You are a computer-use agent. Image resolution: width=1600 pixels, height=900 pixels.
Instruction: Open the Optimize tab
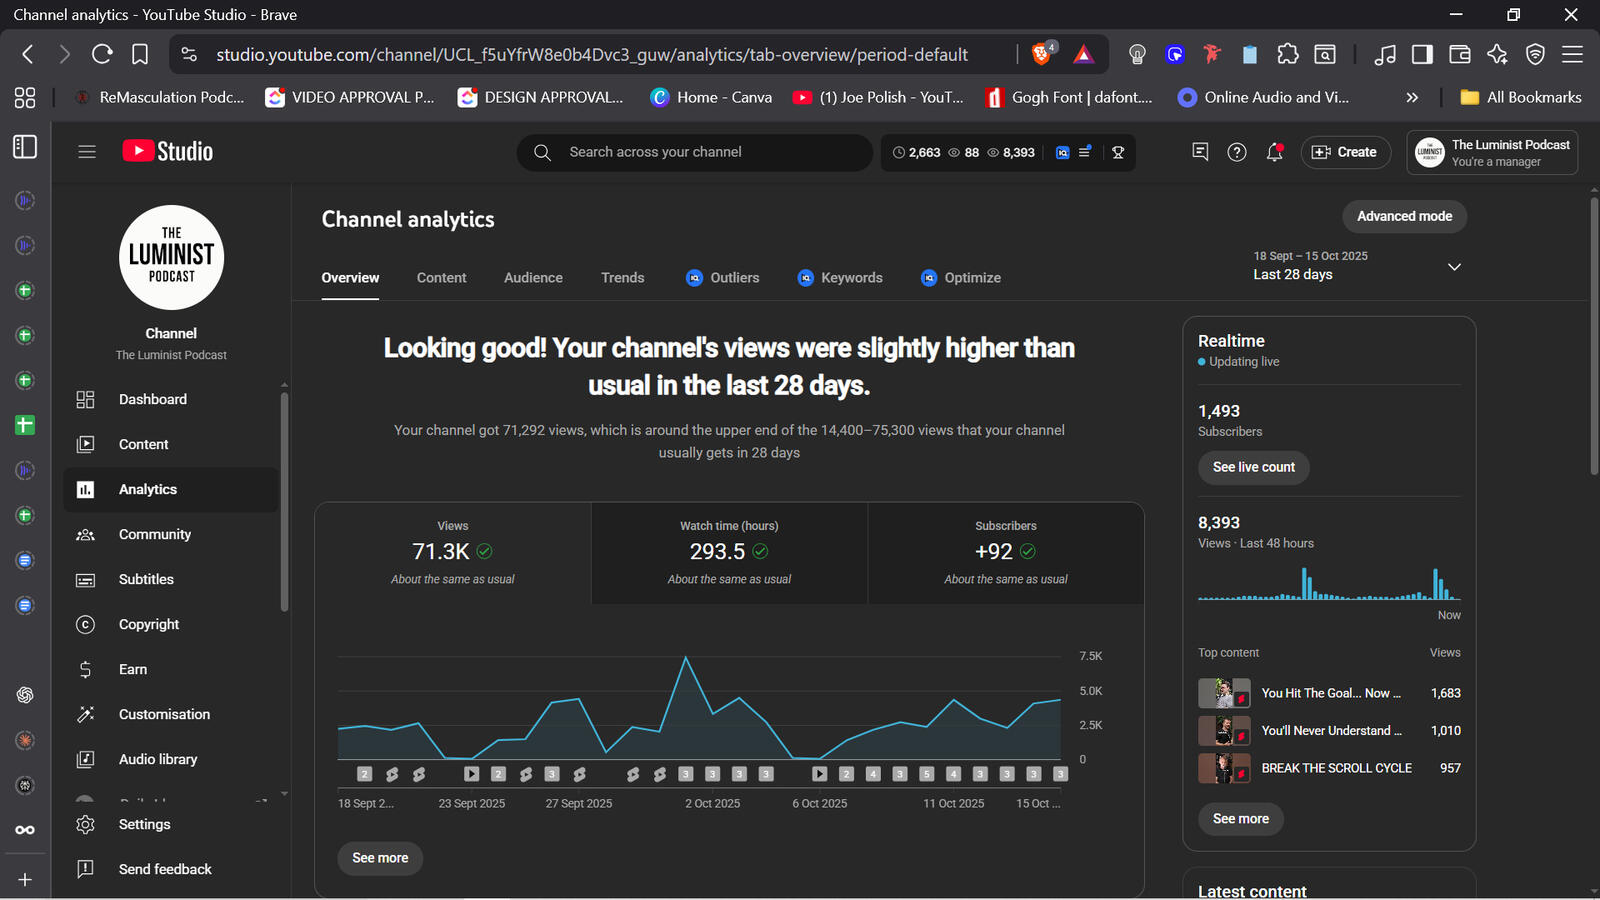[x=961, y=278]
